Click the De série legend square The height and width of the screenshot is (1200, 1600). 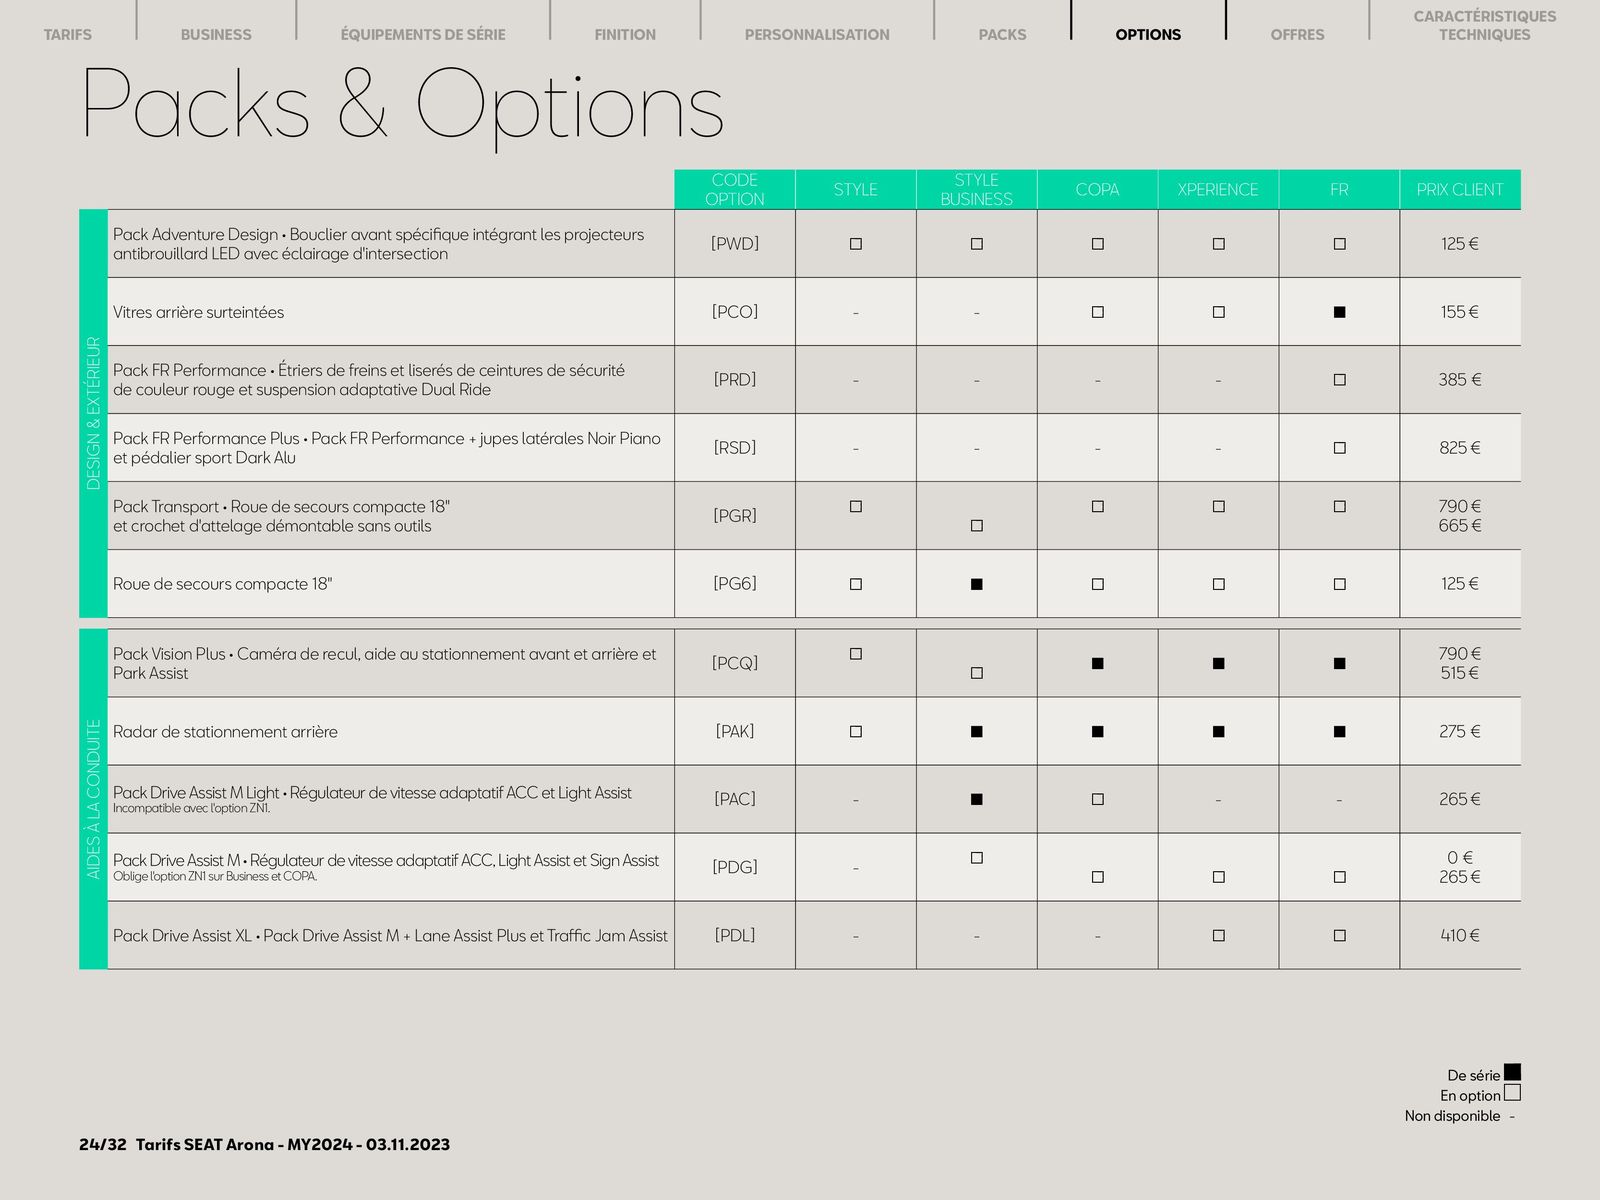(x=1512, y=1072)
